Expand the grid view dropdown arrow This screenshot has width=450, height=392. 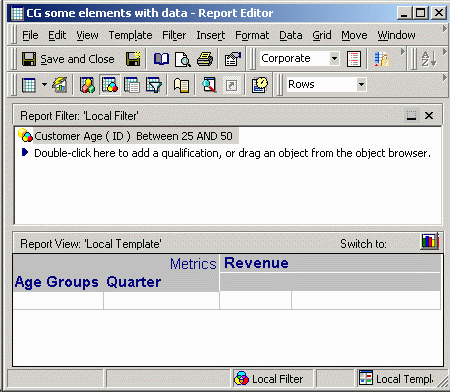[x=44, y=85]
